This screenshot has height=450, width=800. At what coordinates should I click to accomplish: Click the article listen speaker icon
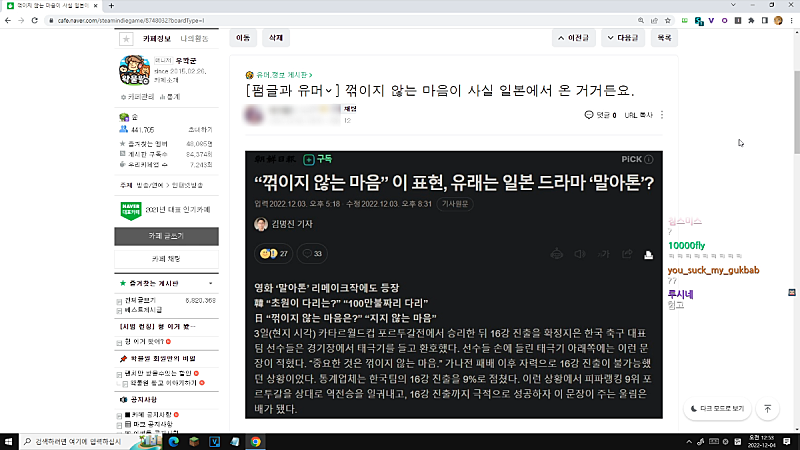tap(580, 254)
